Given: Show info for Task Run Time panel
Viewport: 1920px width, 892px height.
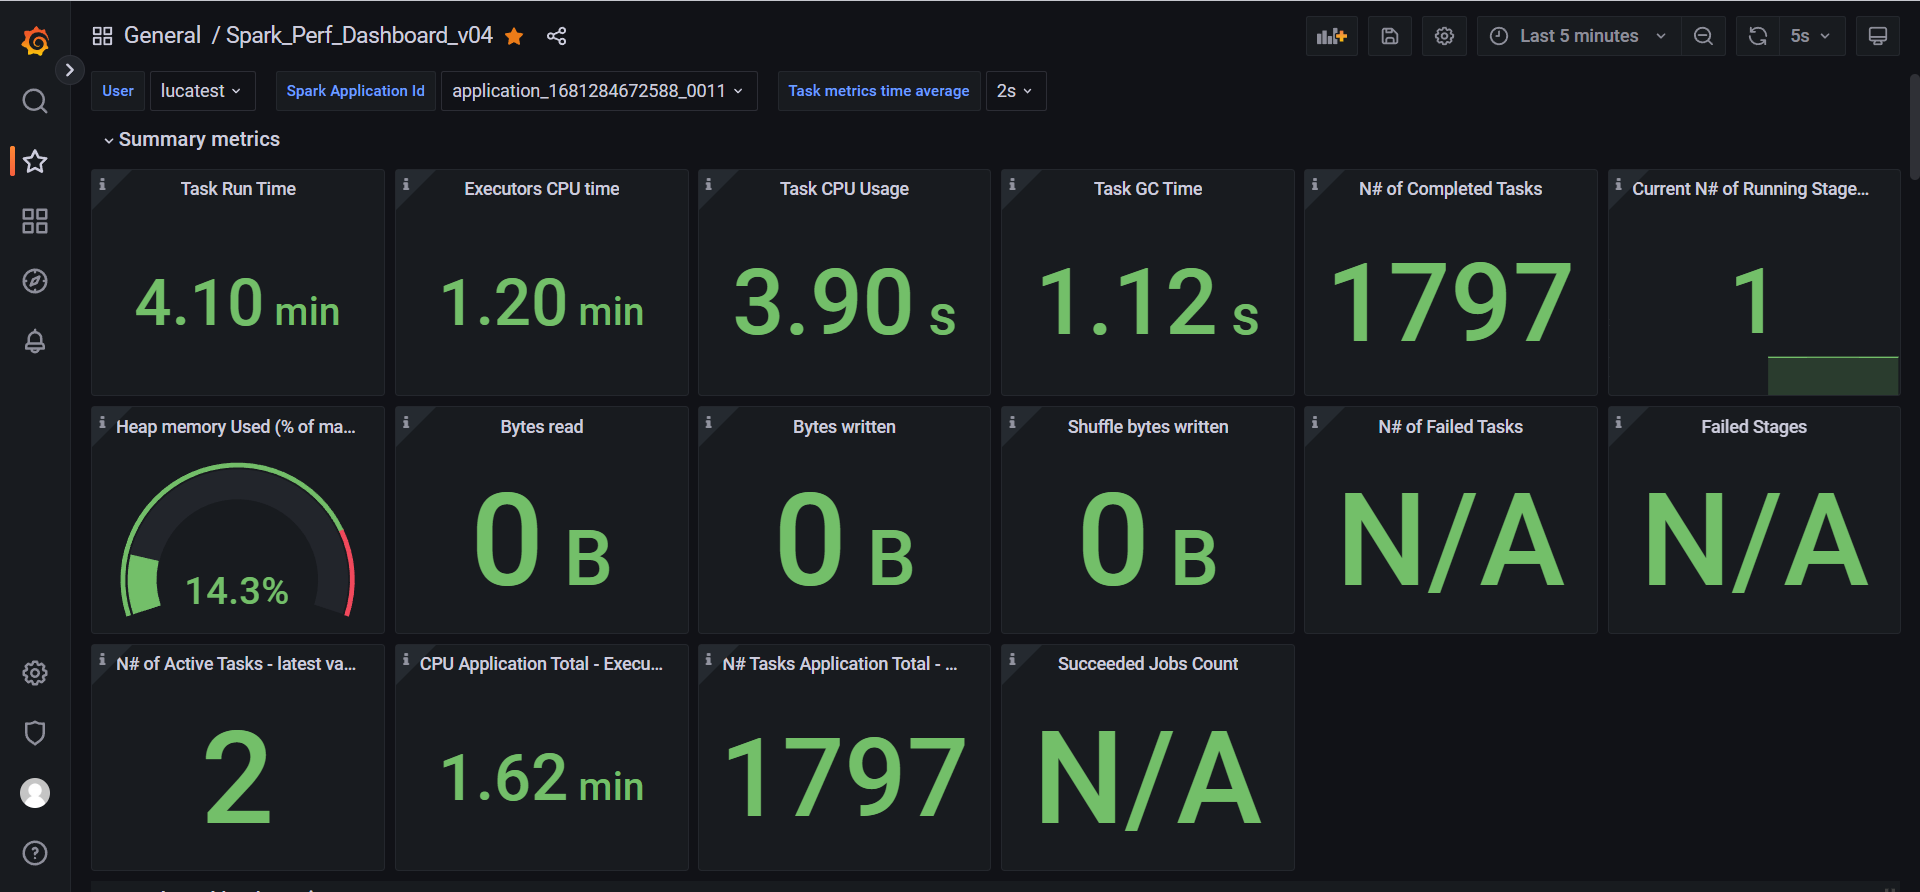Looking at the screenshot, I should point(102,184).
